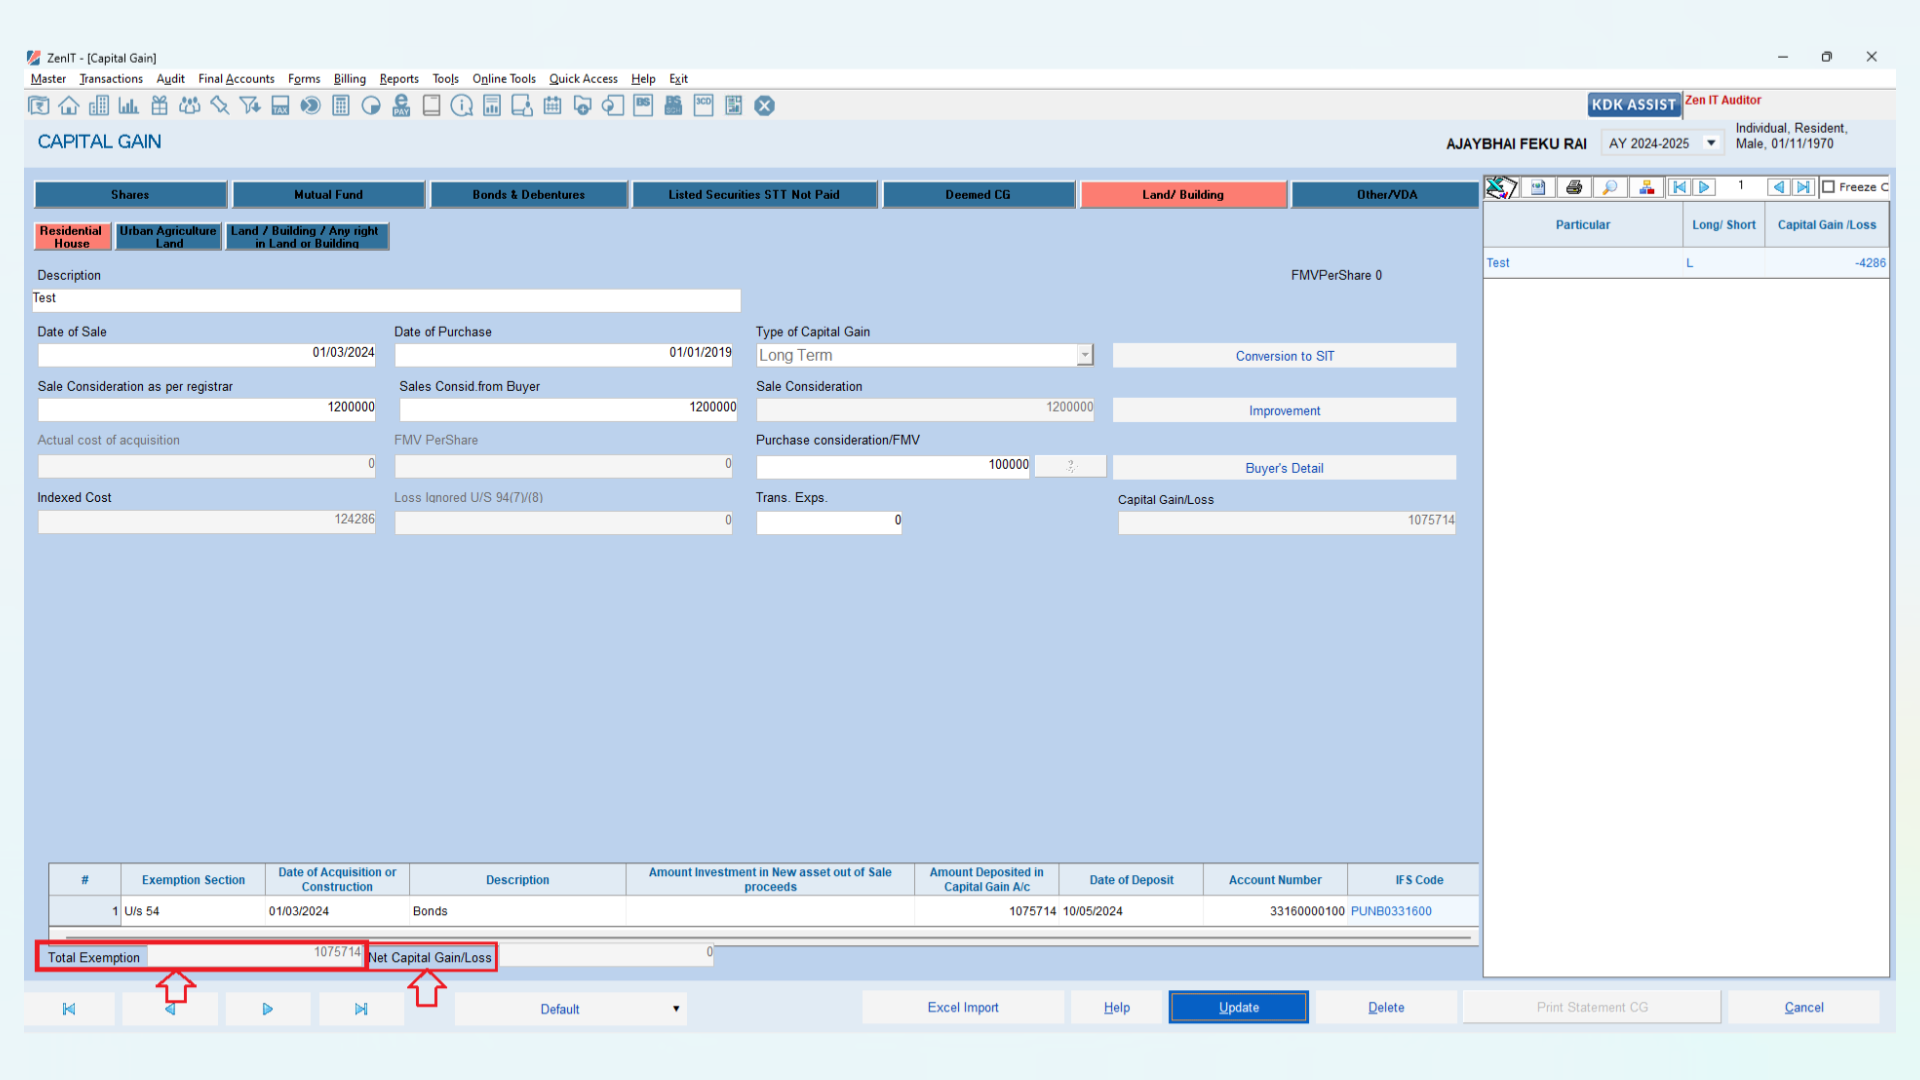
Task: Go to first record using bottom navigation
Action: pos(69,1009)
